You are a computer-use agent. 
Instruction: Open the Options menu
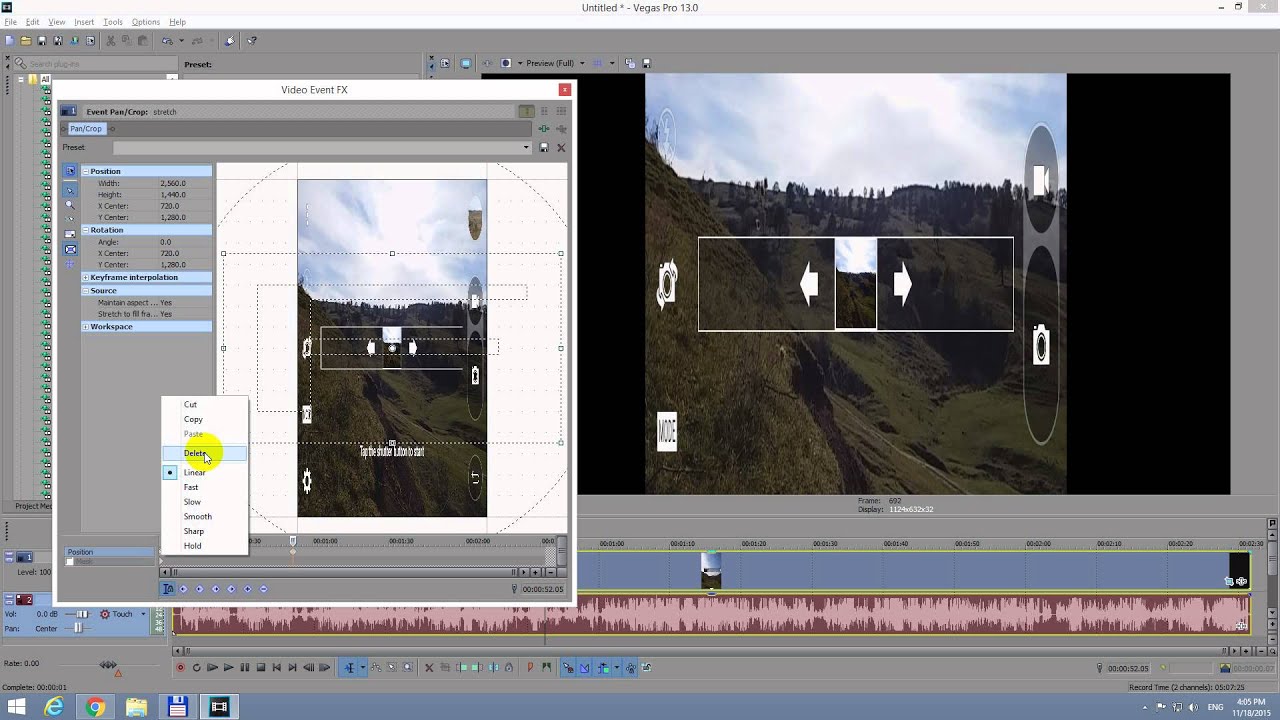[x=145, y=22]
